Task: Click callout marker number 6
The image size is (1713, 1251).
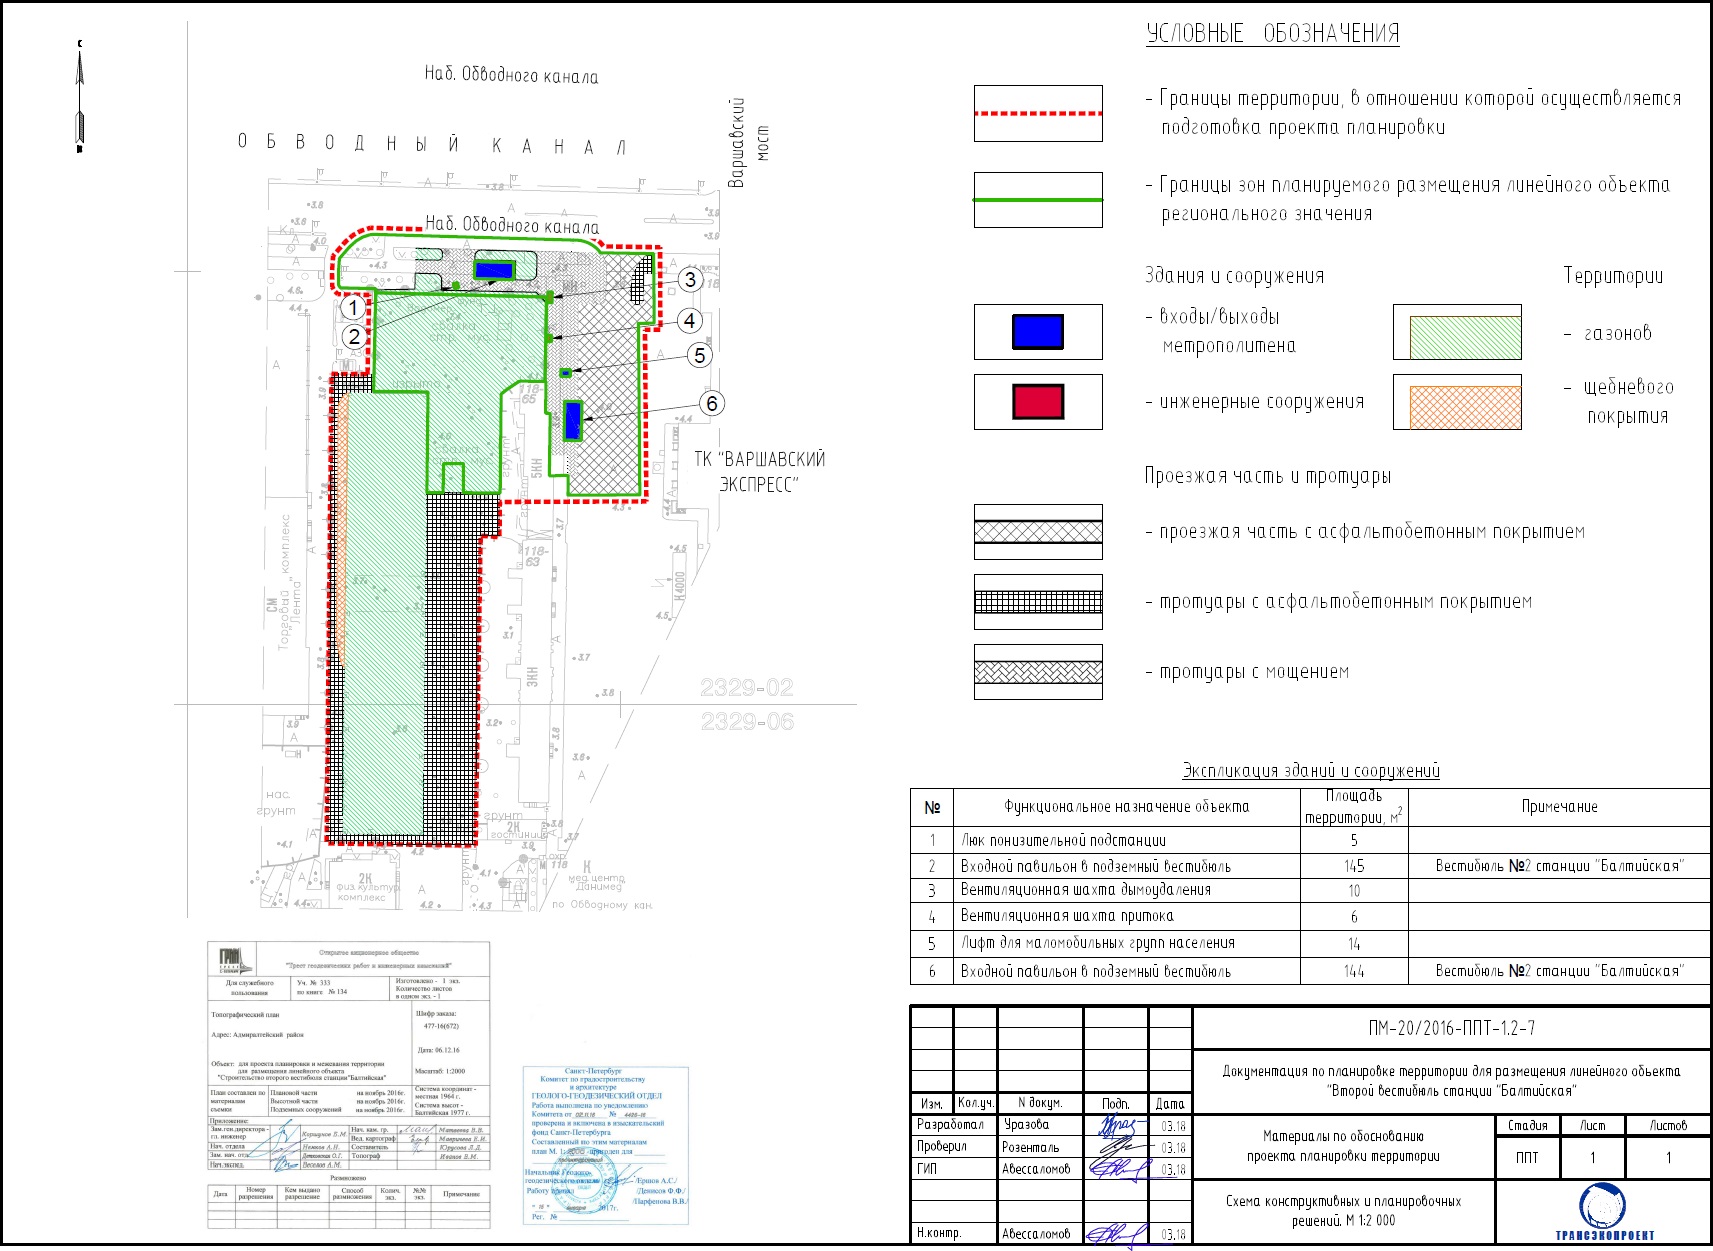Action: click(x=711, y=403)
